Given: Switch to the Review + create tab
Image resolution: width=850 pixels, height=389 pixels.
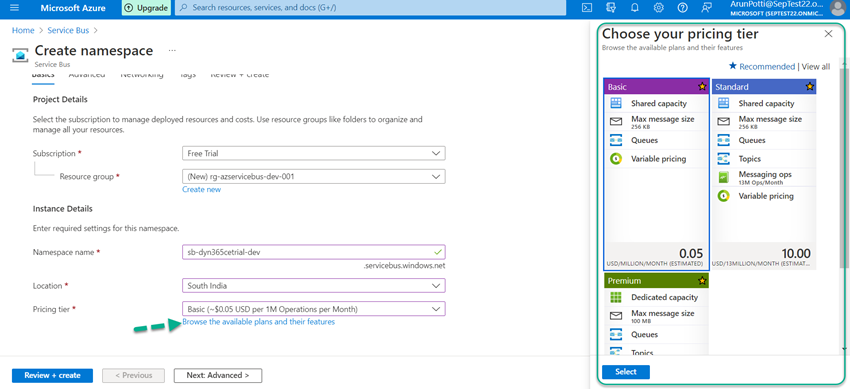Looking at the screenshot, I should point(240,75).
